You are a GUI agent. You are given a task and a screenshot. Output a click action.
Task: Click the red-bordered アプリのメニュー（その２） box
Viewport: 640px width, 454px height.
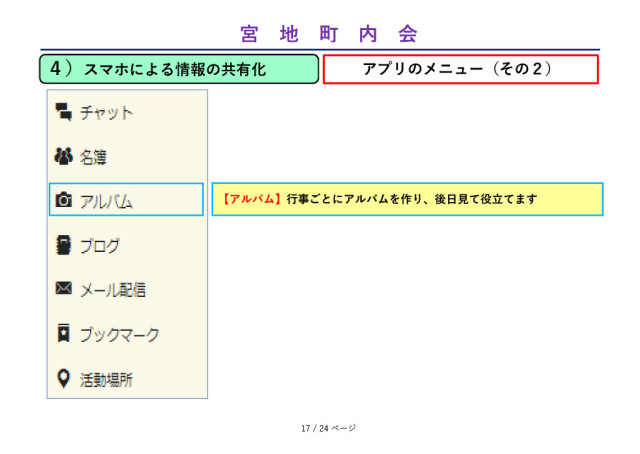(460, 69)
